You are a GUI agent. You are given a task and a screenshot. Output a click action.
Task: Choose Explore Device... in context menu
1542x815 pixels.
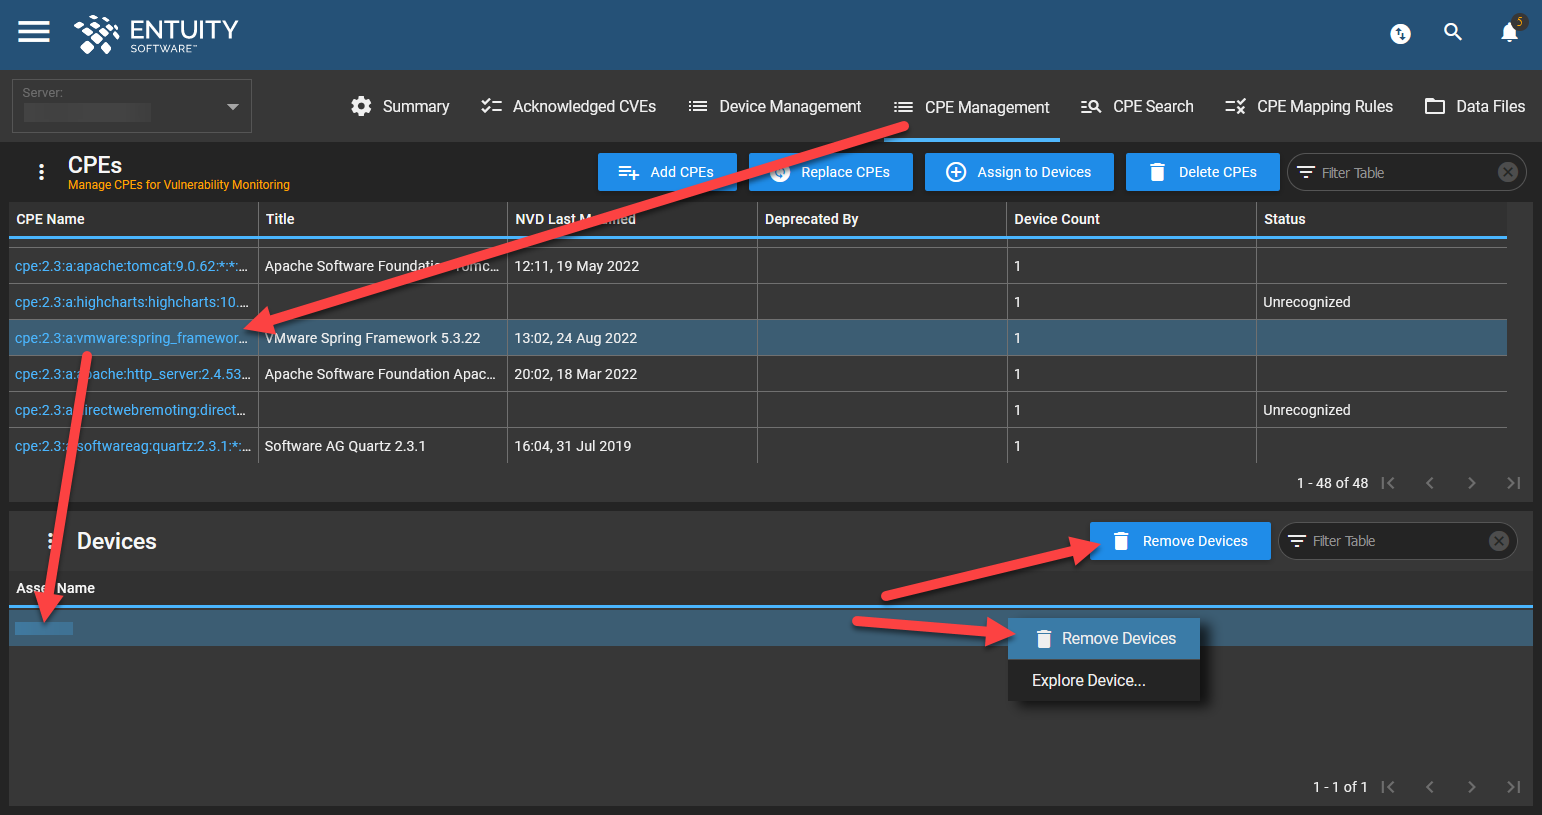(1104, 681)
